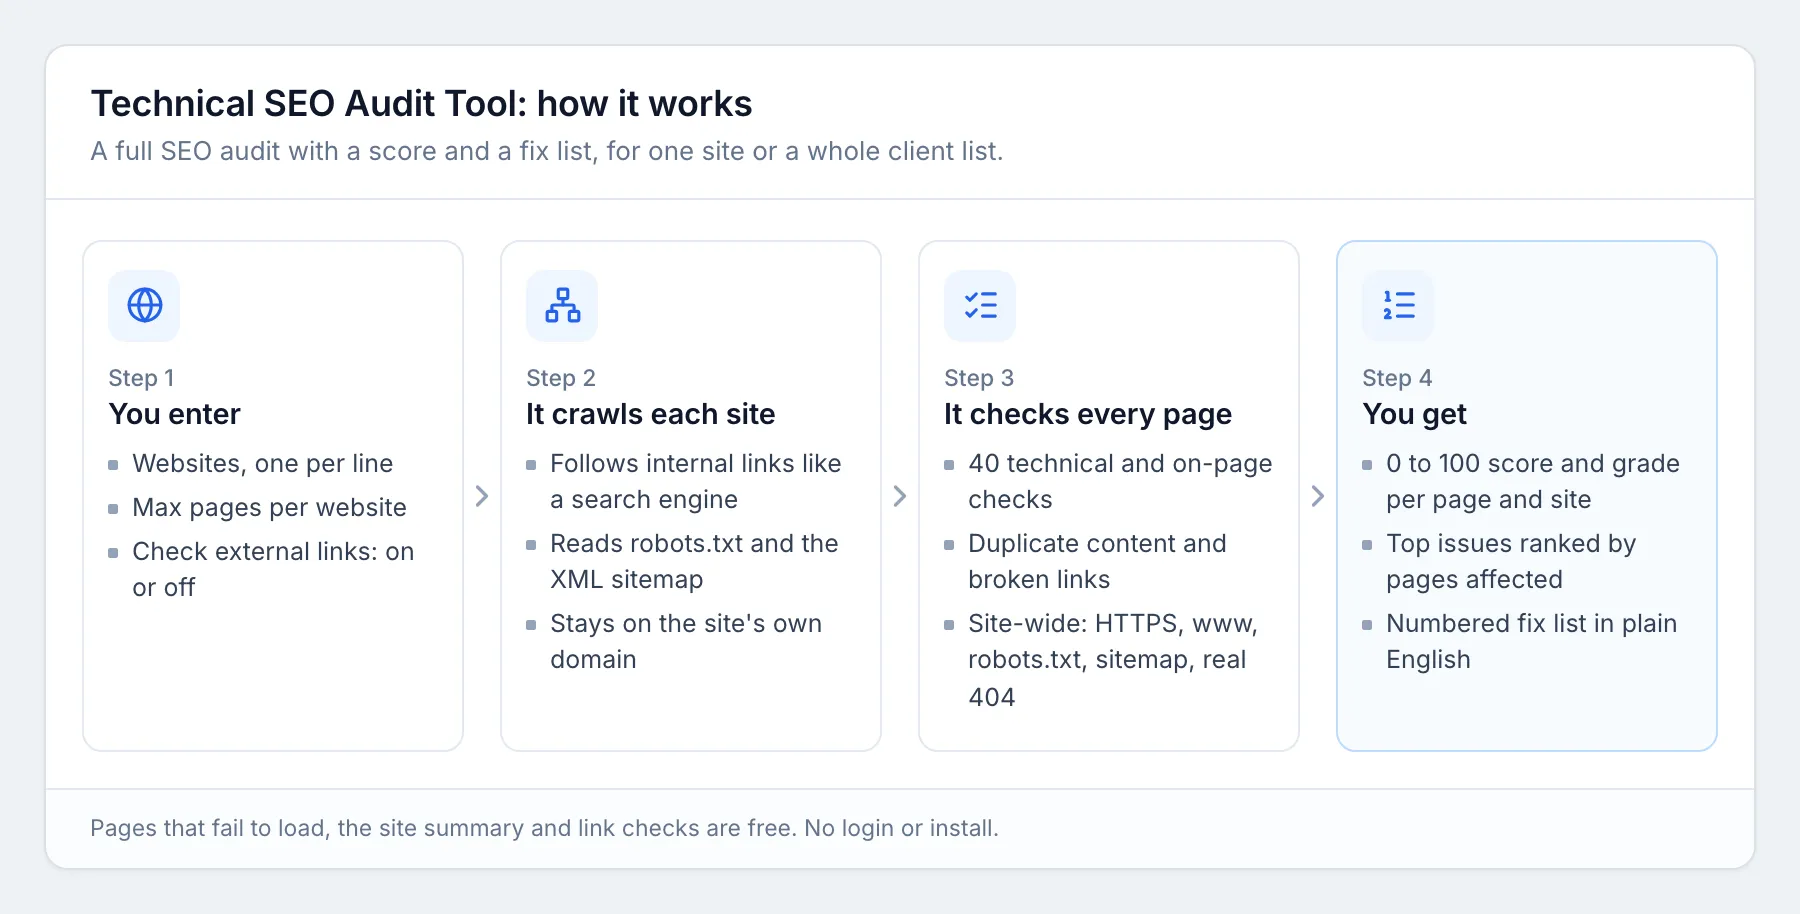Click 'Check external links: on or off'
The width and height of the screenshot is (1800, 914).
point(273,569)
